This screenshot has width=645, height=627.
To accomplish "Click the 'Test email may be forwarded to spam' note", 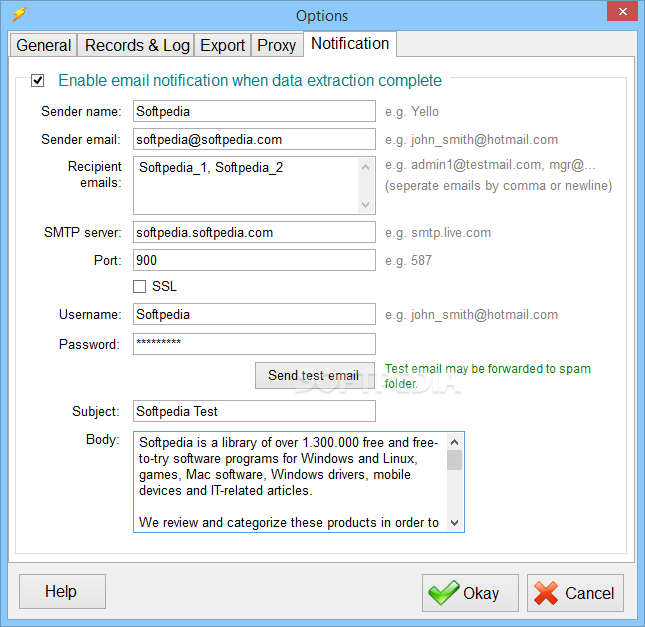I will [x=487, y=376].
